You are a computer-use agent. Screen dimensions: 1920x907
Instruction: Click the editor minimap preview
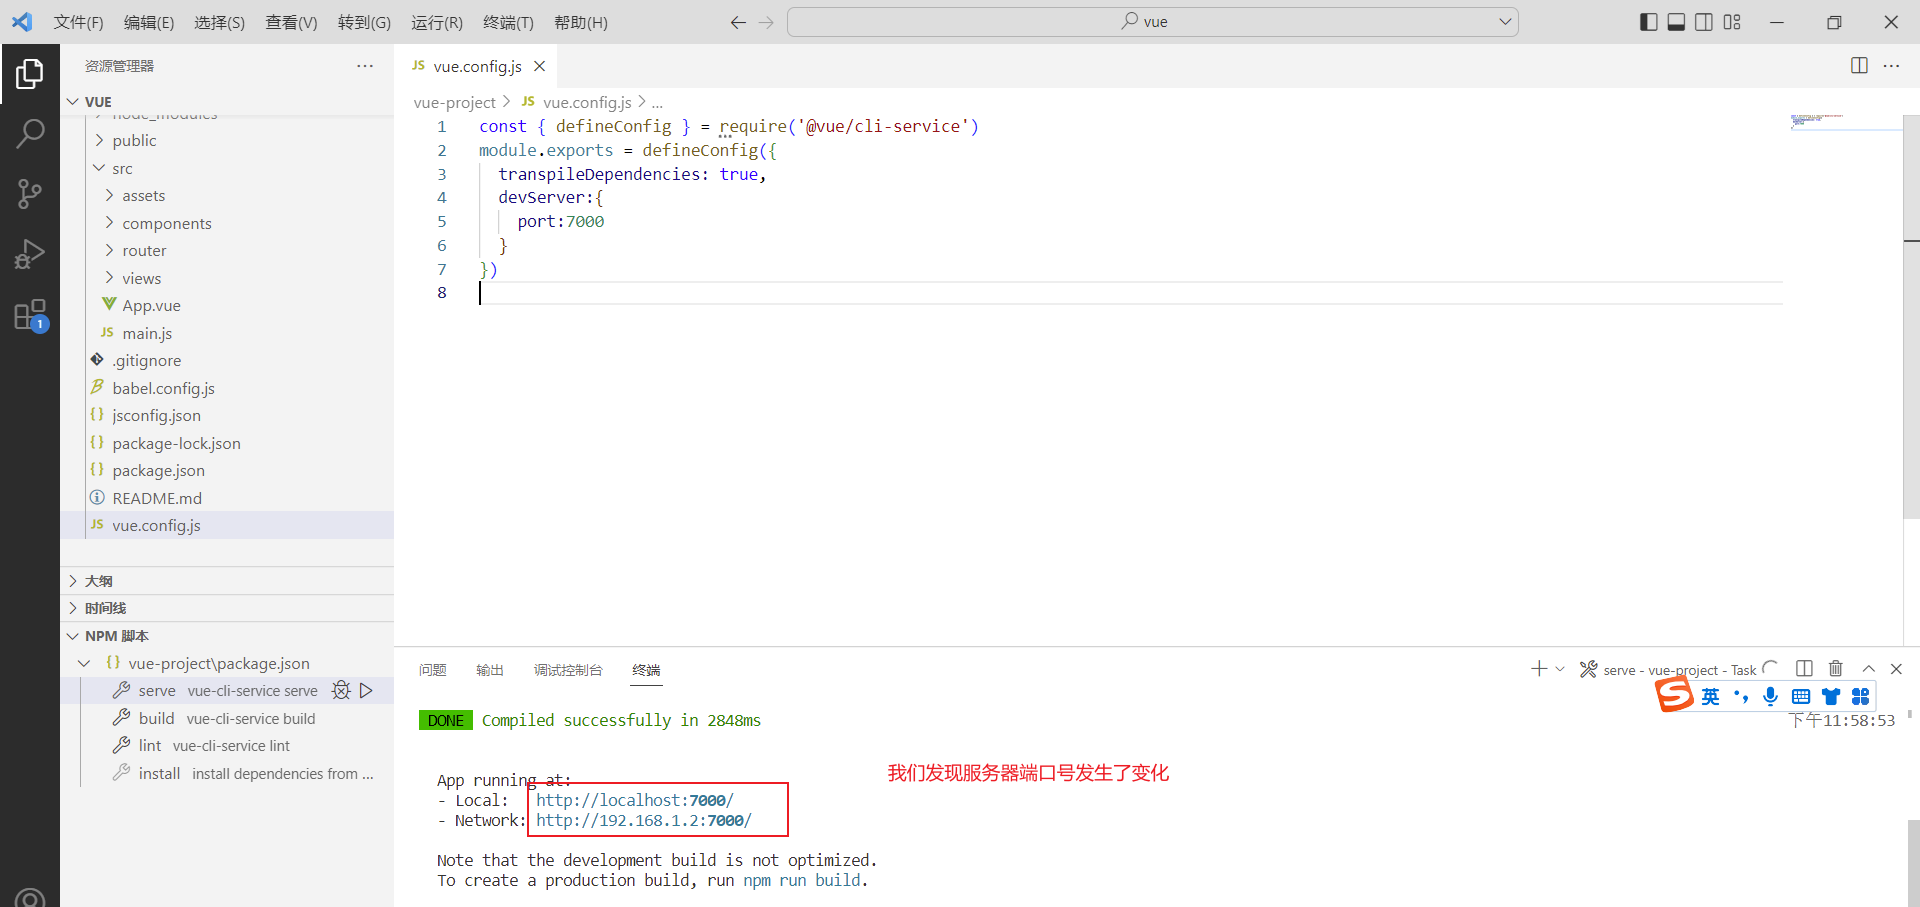1818,120
